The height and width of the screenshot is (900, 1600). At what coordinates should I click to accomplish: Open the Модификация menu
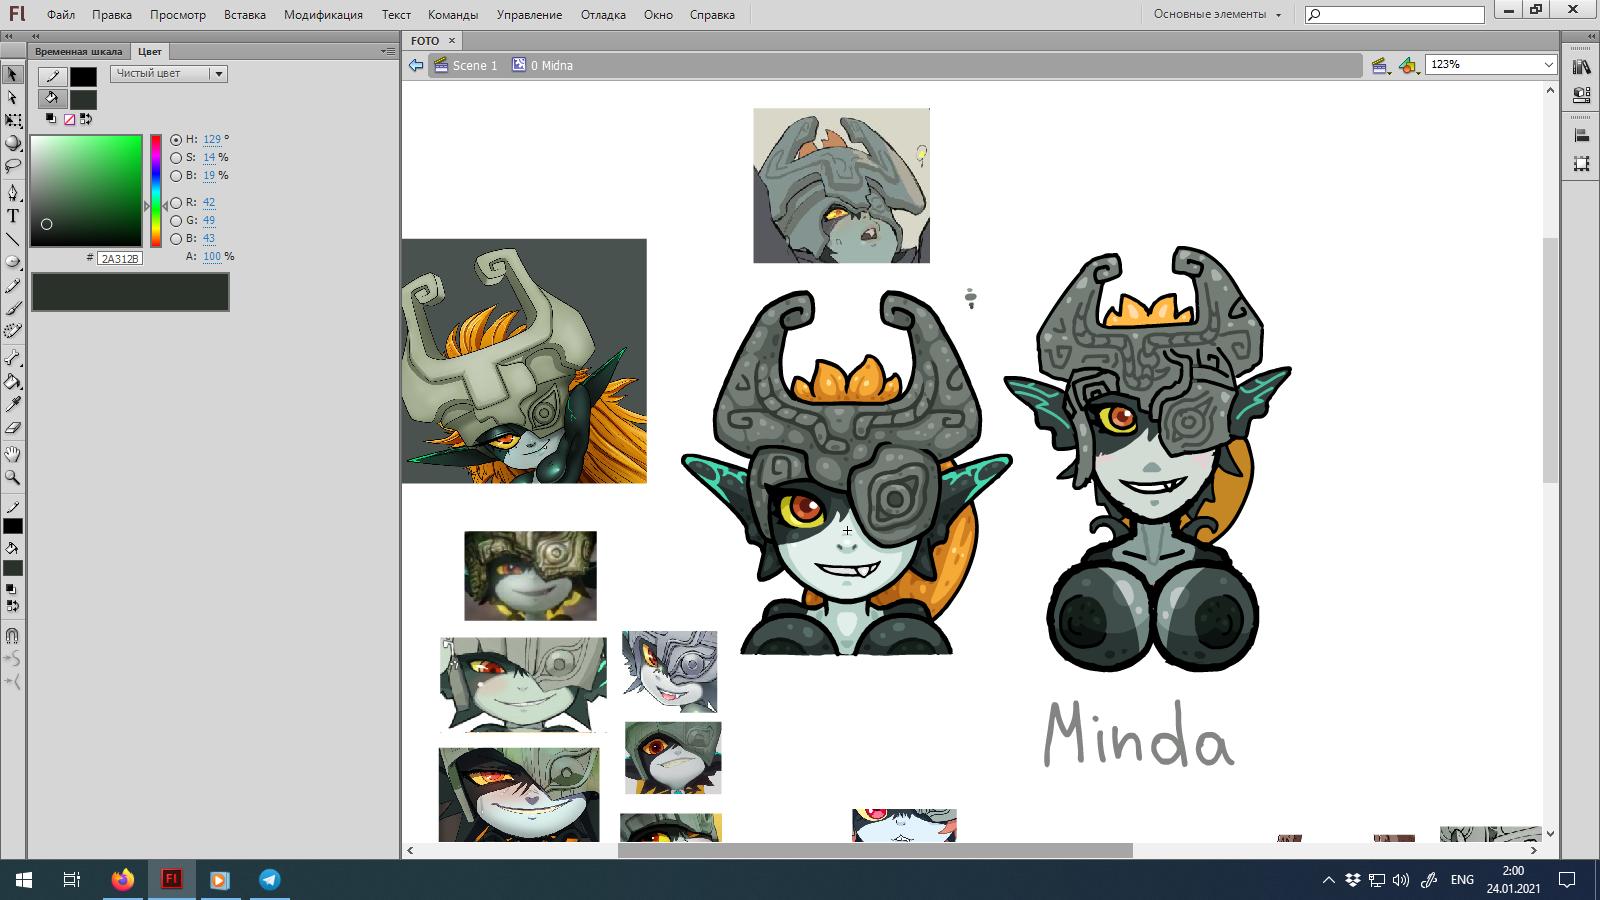point(323,15)
